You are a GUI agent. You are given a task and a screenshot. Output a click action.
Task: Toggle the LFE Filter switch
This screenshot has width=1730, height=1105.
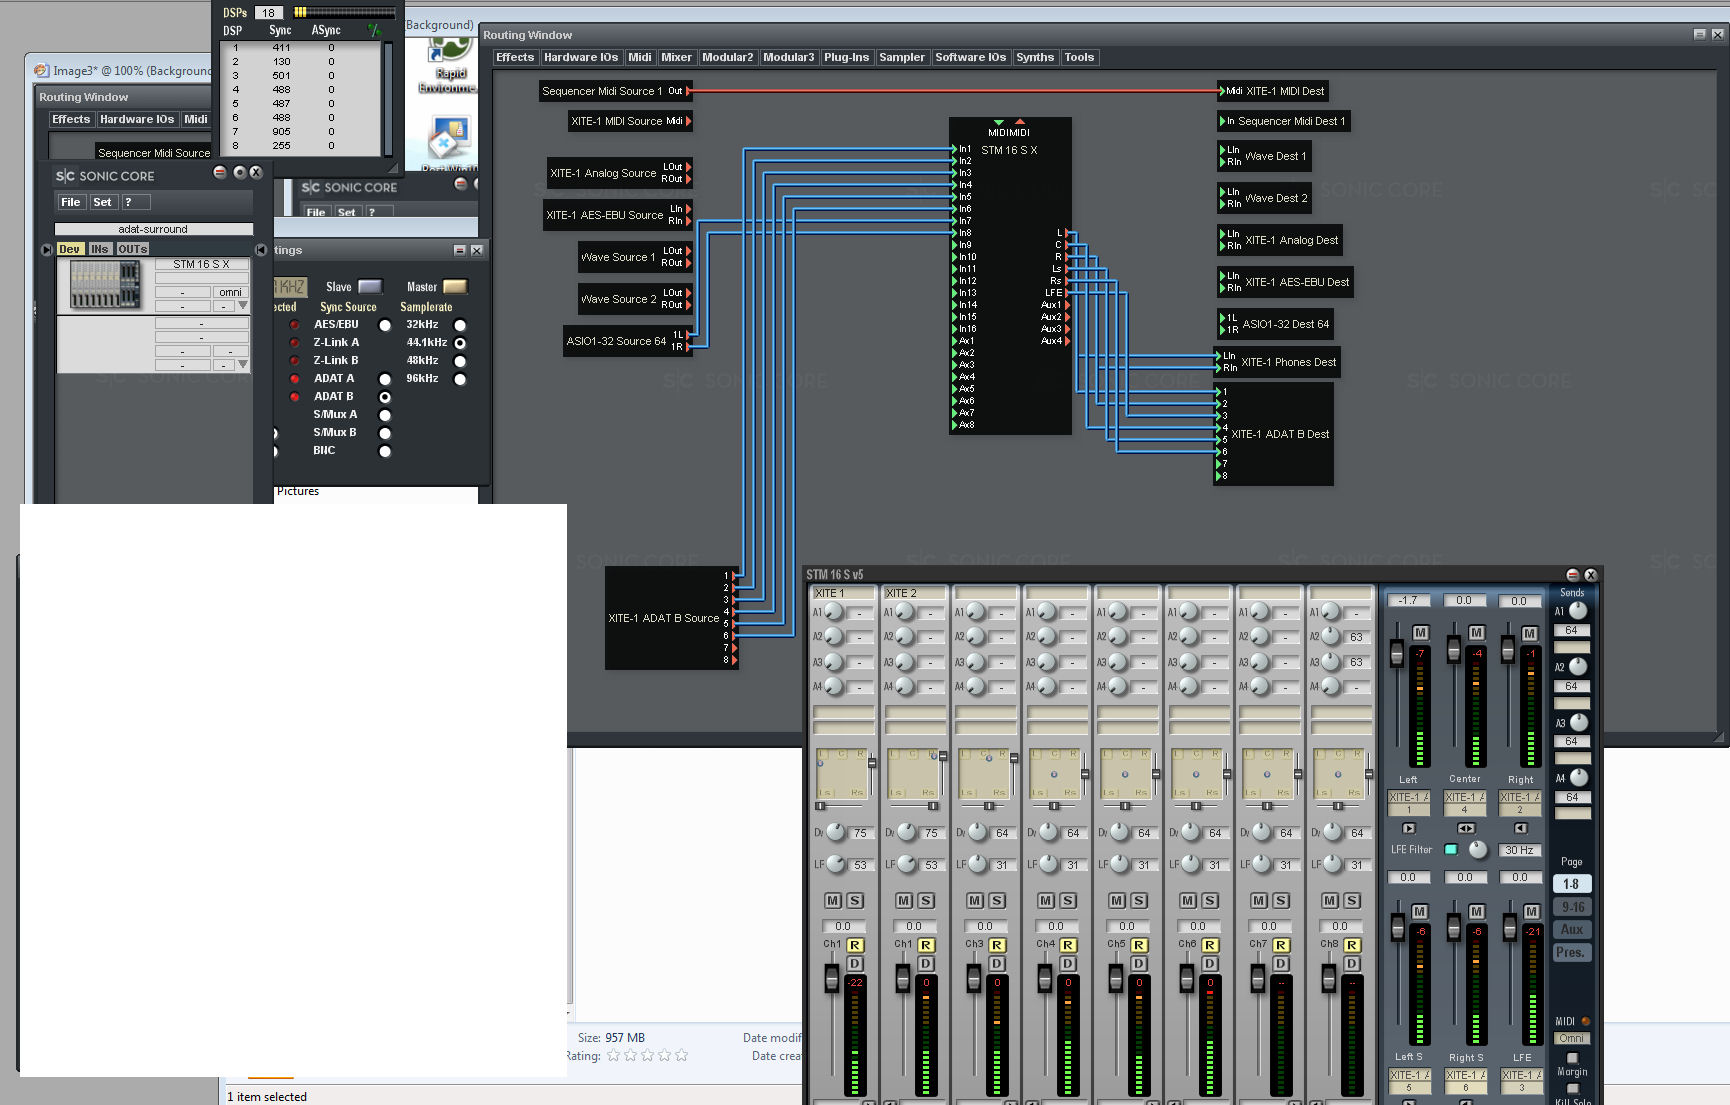click(x=1451, y=849)
